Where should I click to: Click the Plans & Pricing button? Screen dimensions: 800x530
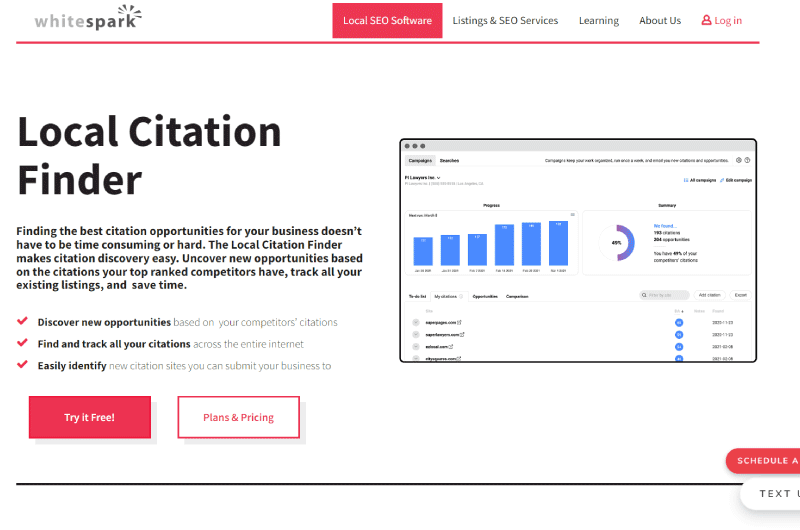click(238, 417)
